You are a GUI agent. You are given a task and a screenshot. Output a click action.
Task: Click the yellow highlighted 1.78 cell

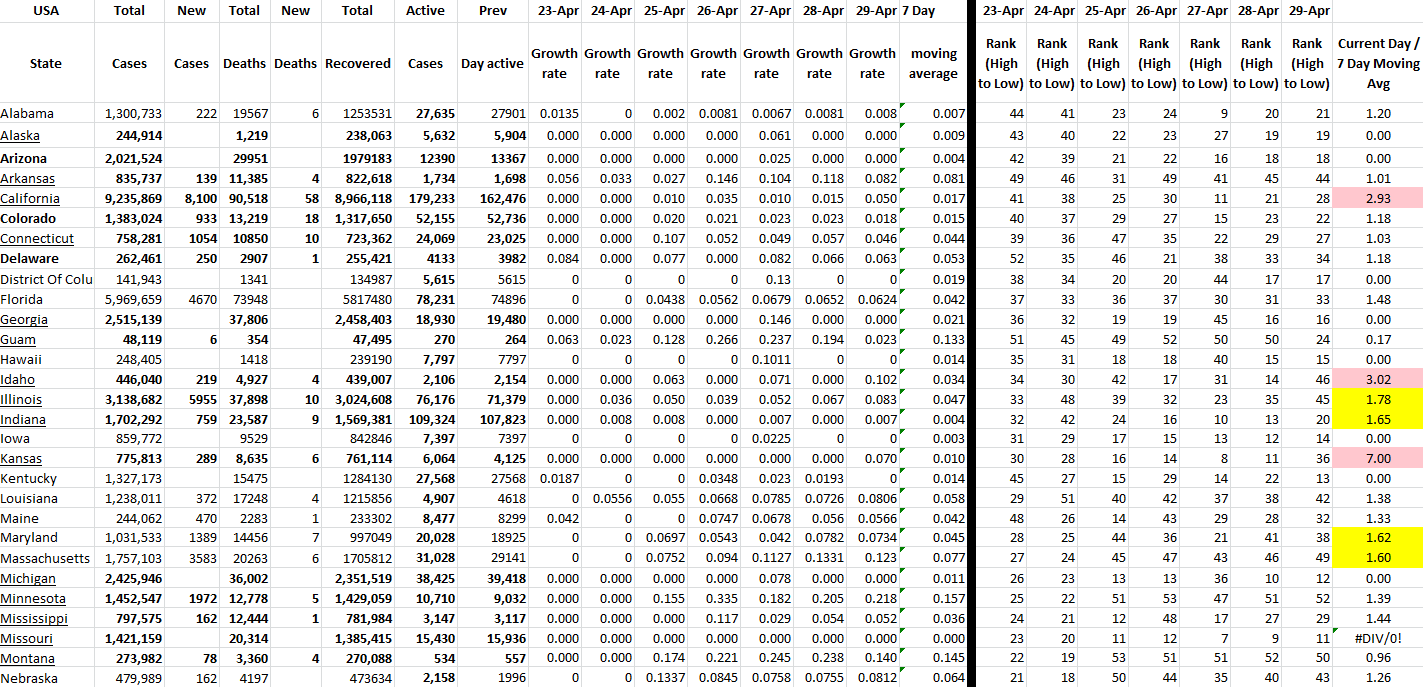(x=1378, y=399)
